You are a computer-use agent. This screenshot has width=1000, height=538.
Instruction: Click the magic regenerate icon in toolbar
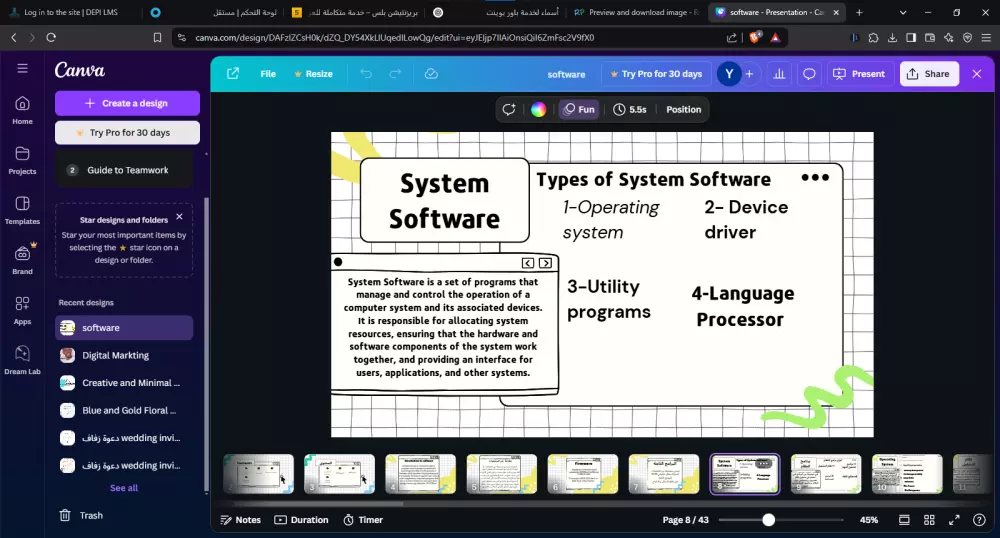point(508,110)
